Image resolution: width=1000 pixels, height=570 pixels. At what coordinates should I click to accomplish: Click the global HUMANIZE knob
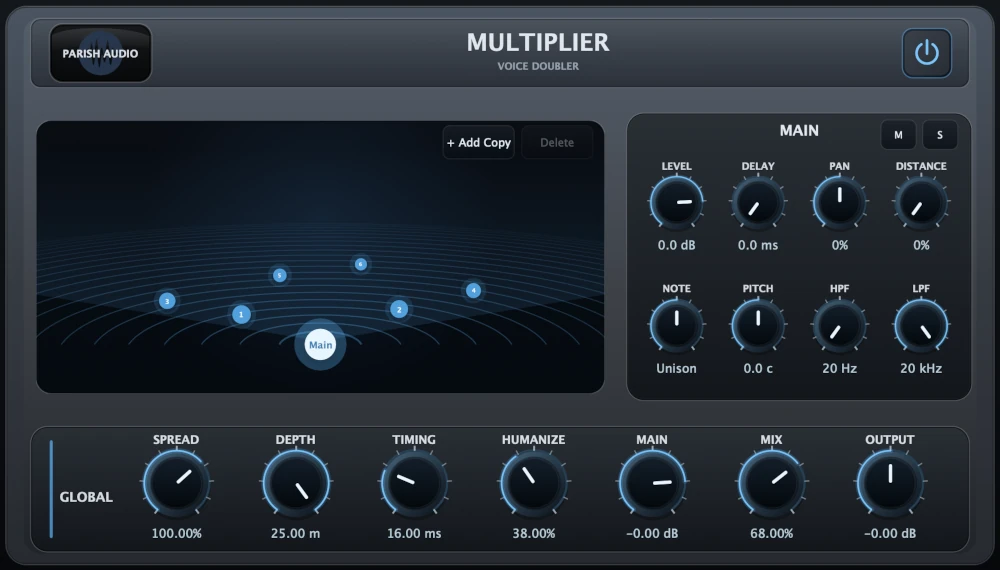[533, 483]
